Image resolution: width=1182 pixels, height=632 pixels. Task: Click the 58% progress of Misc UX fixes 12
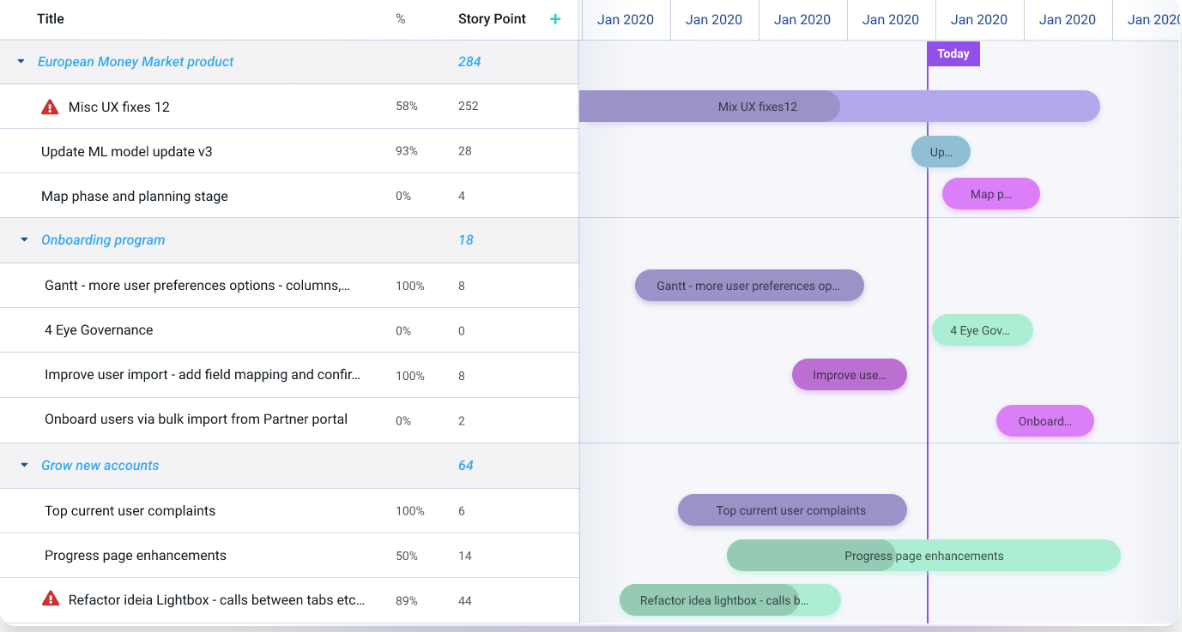tap(406, 106)
